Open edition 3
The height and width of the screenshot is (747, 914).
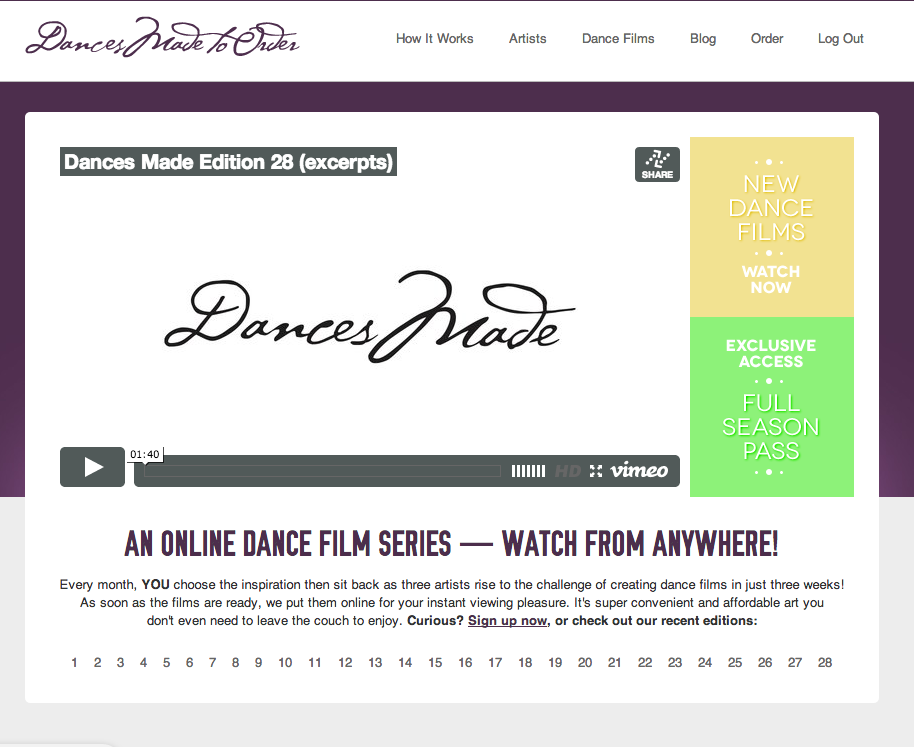[x=120, y=663]
